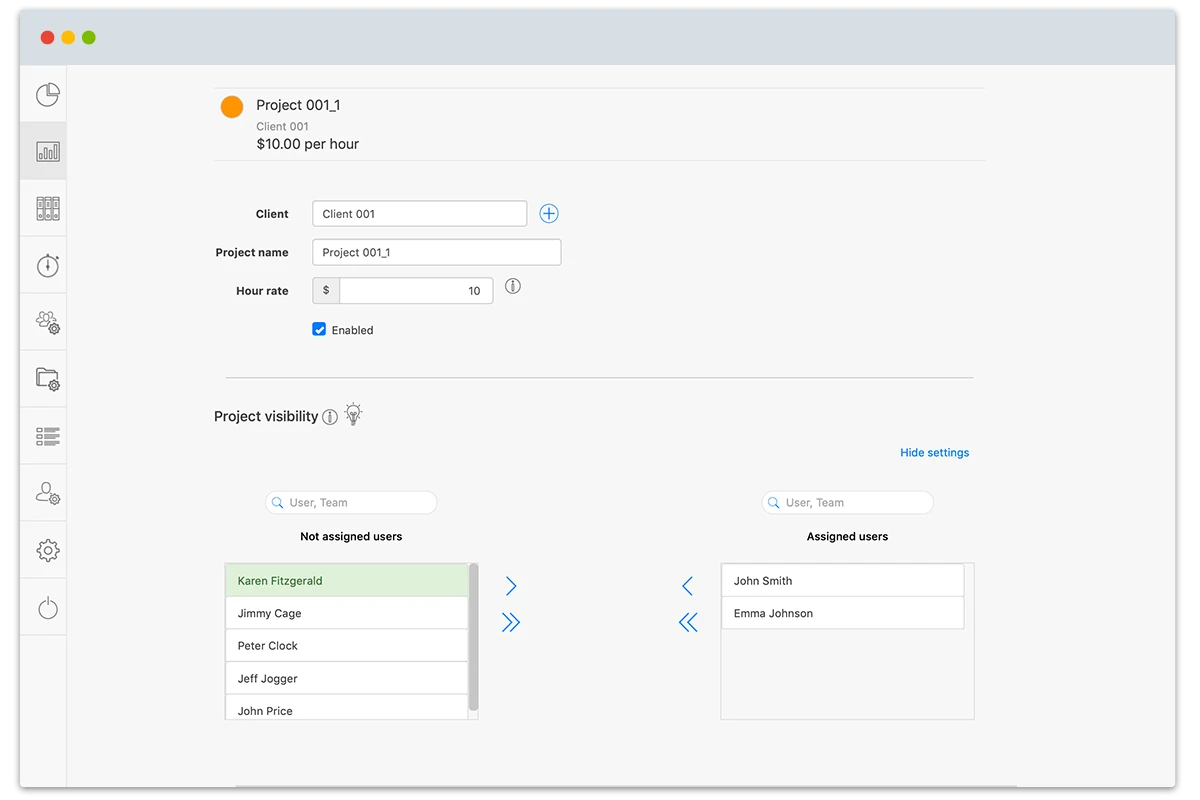The height and width of the screenshot is (800, 1200).
Task: Open the Projects binder icon
Action: point(45,207)
